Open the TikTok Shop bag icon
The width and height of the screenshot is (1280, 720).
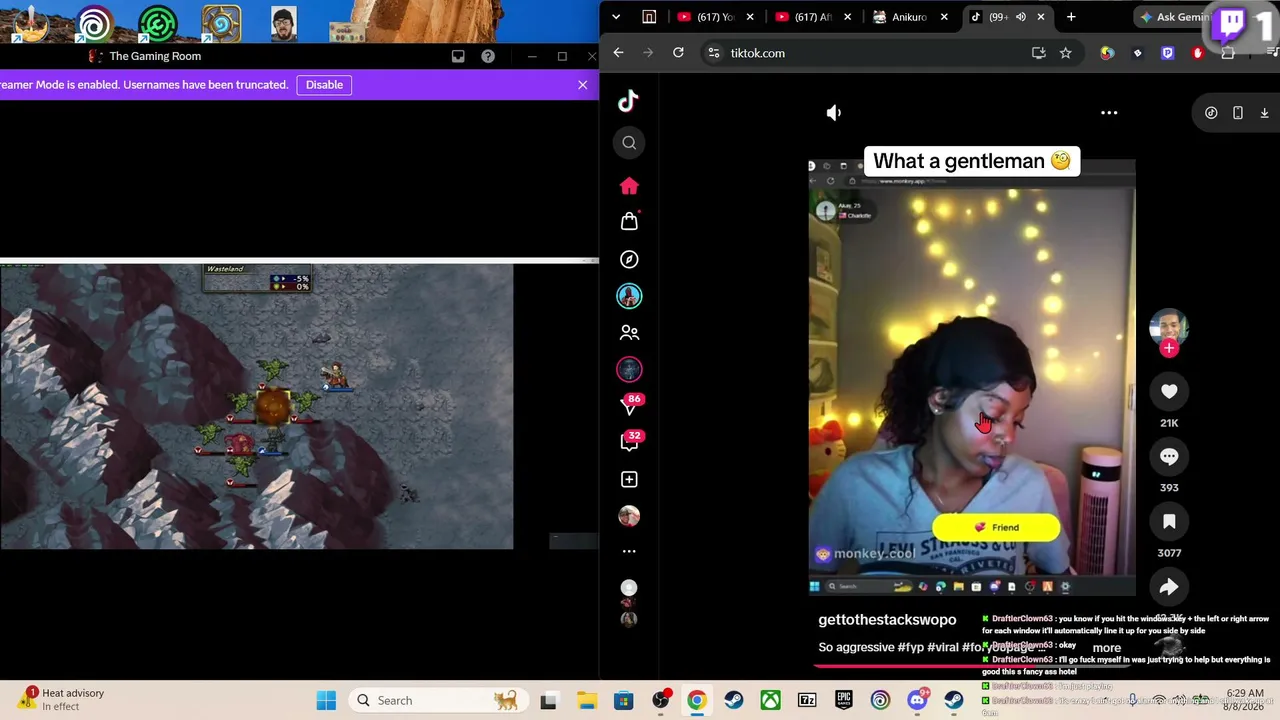click(629, 221)
